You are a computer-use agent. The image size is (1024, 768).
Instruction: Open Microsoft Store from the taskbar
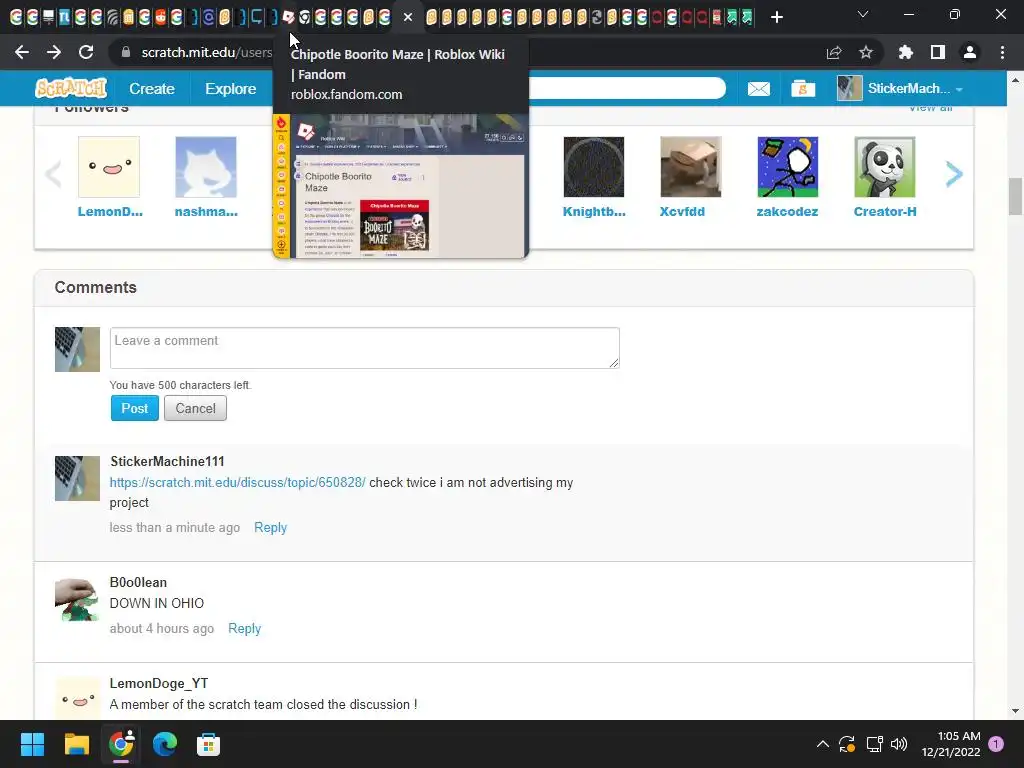(208, 744)
